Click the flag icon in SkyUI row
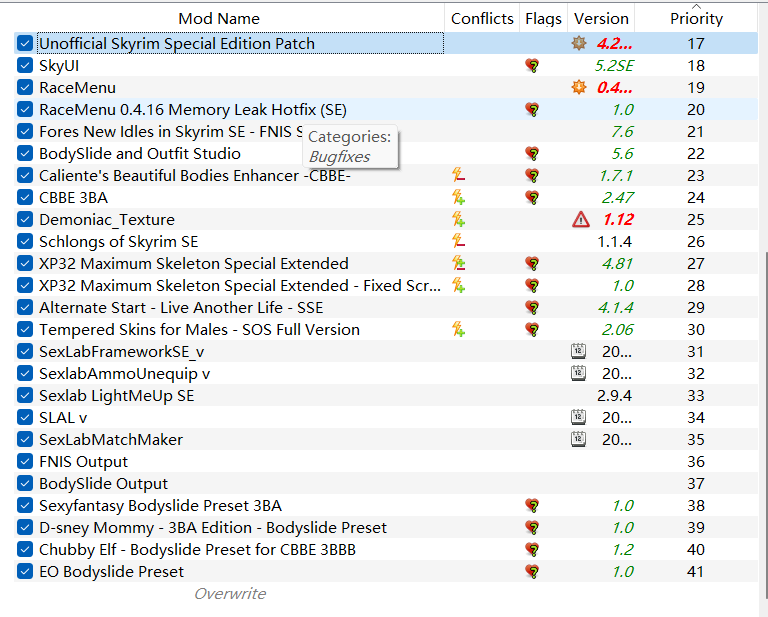 [532, 66]
